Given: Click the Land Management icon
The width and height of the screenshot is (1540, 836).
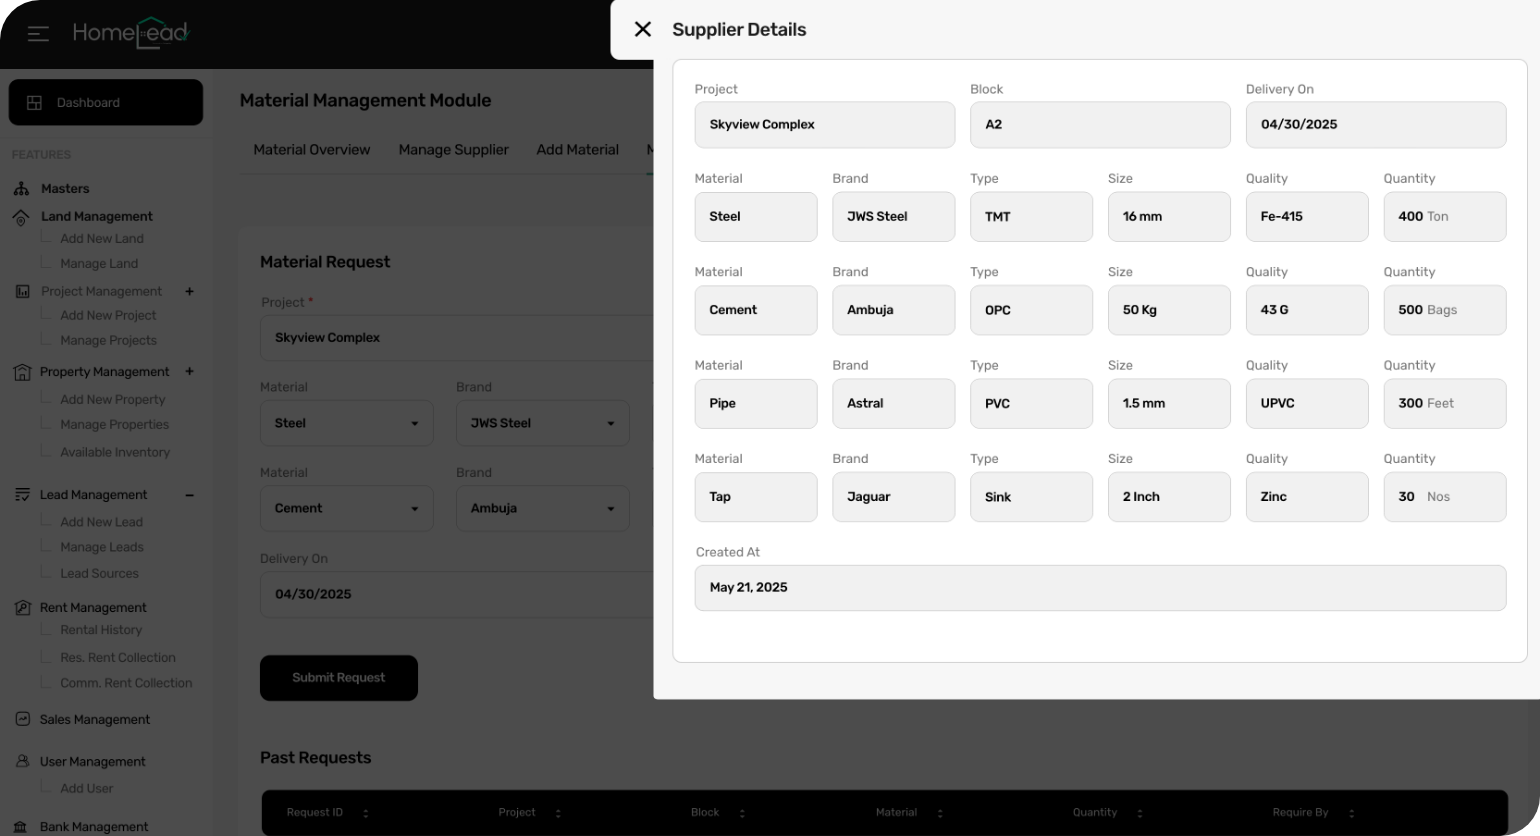Looking at the screenshot, I should point(21,217).
